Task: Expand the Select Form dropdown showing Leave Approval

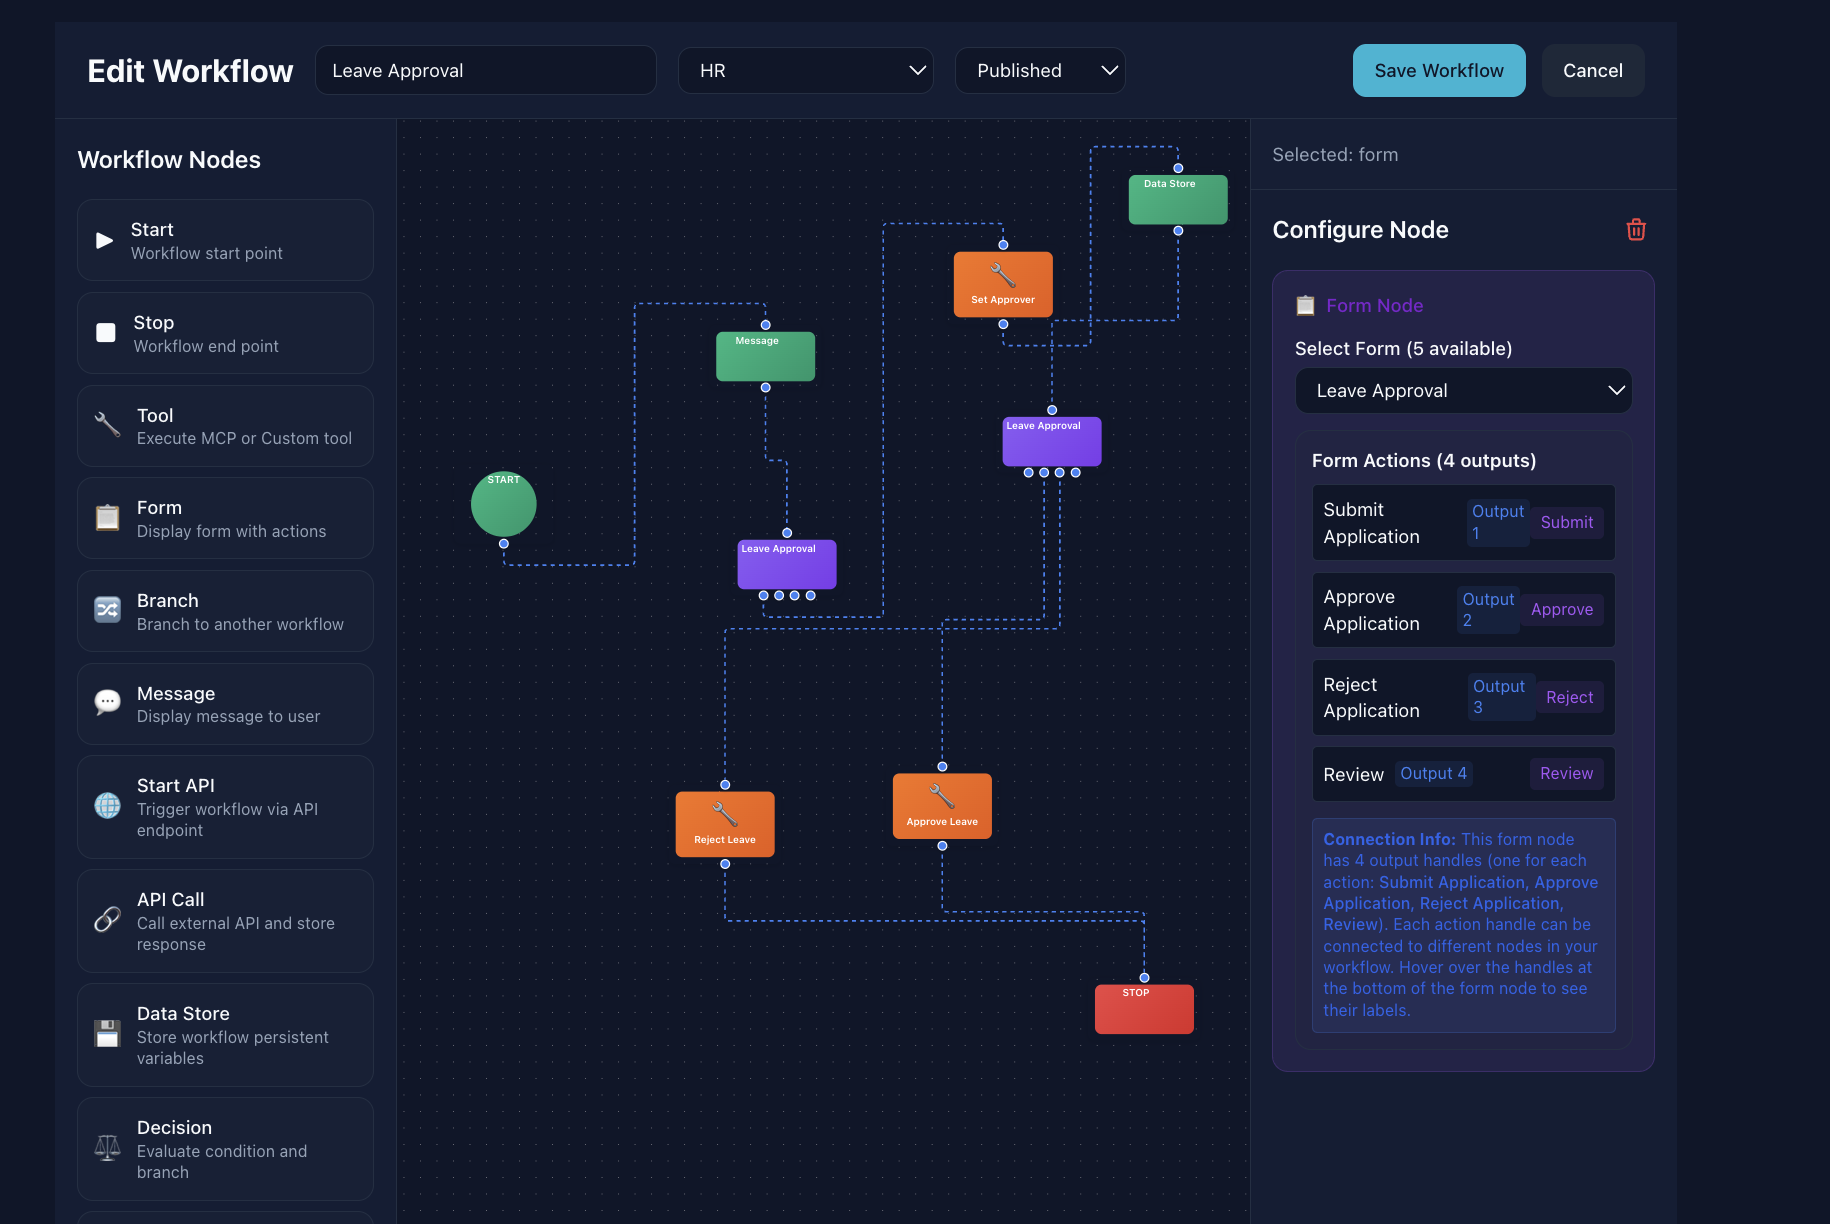Action: [x=1463, y=390]
